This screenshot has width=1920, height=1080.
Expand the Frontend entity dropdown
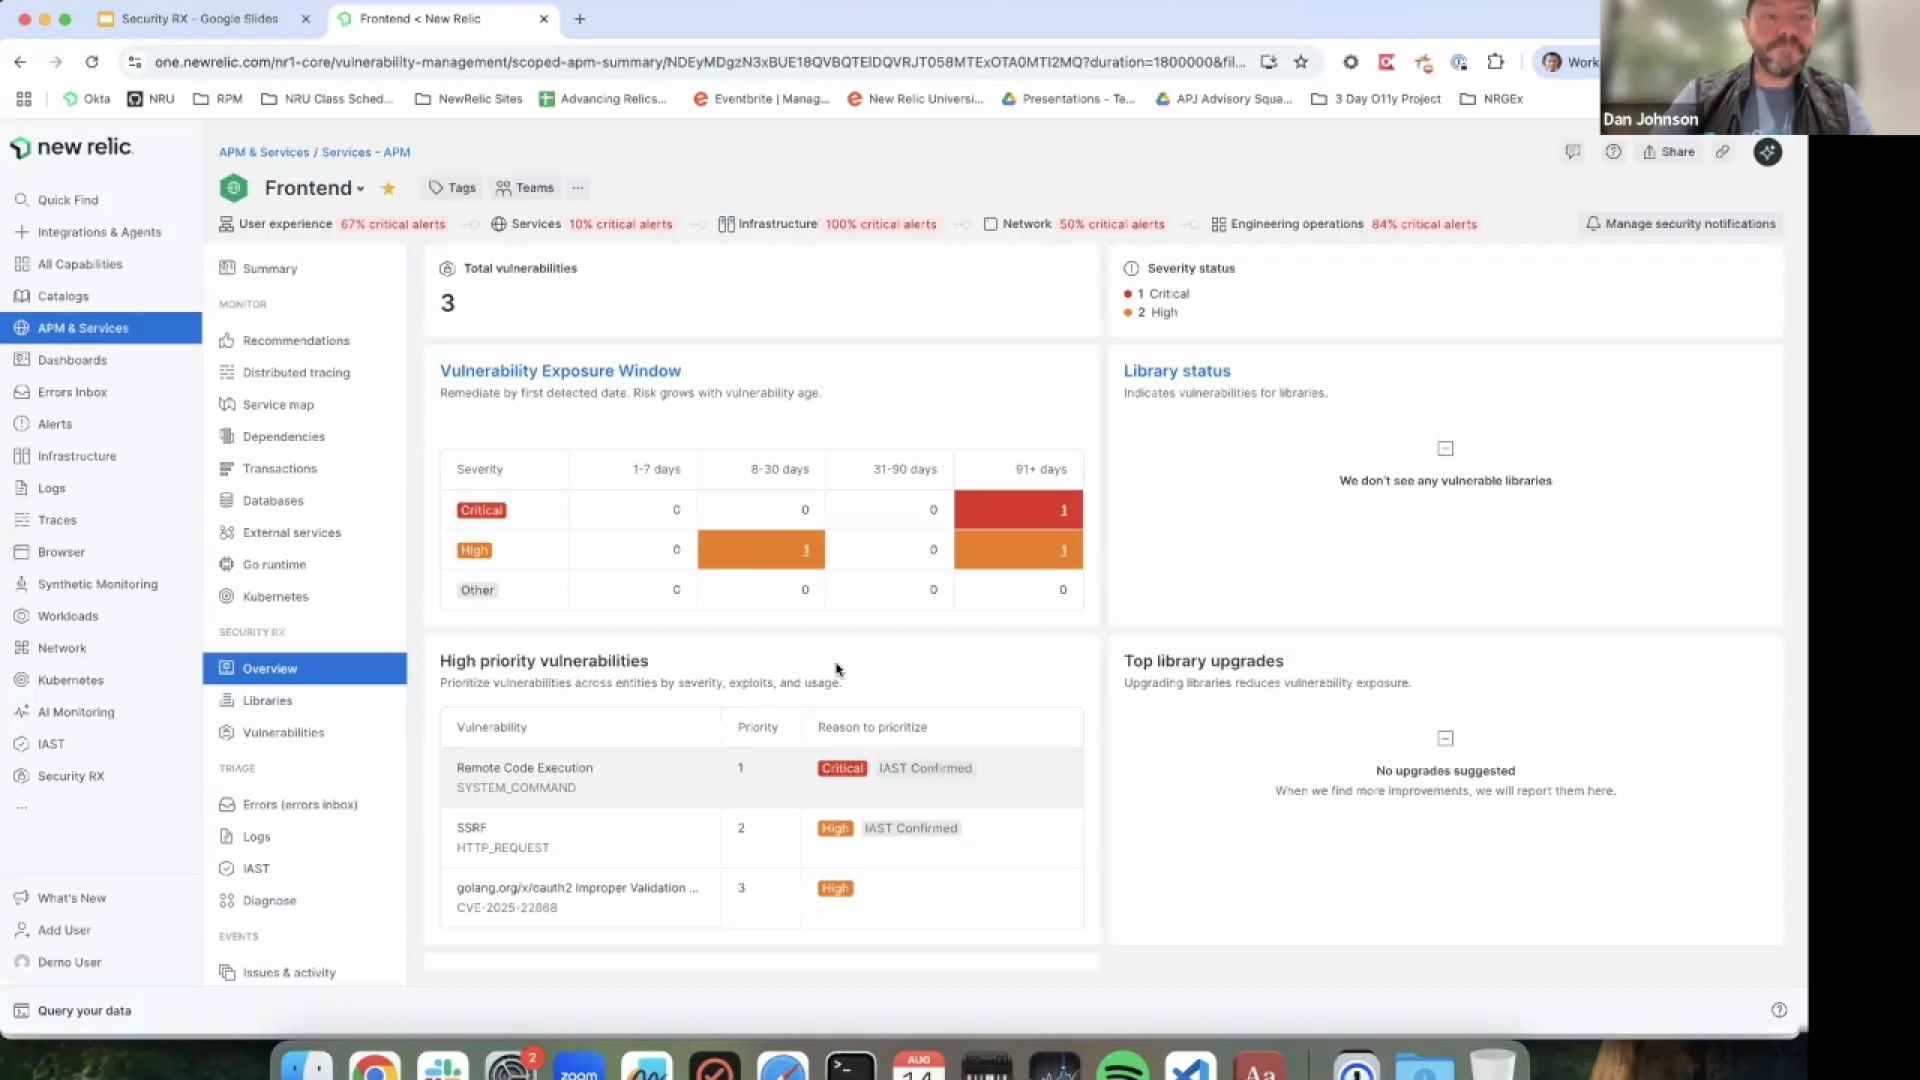(x=314, y=188)
